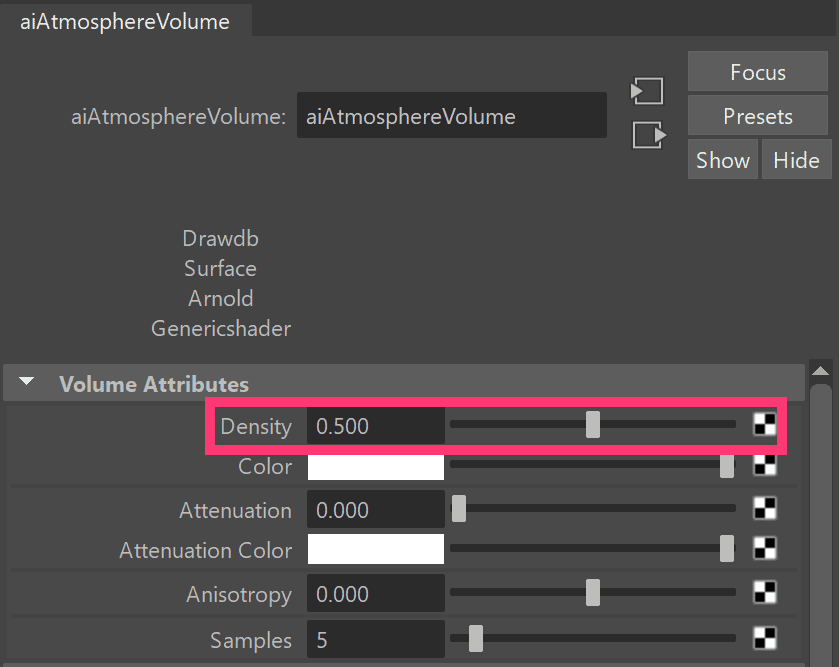Click the Arnold classification text
The image size is (839, 667).
coord(220,298)
